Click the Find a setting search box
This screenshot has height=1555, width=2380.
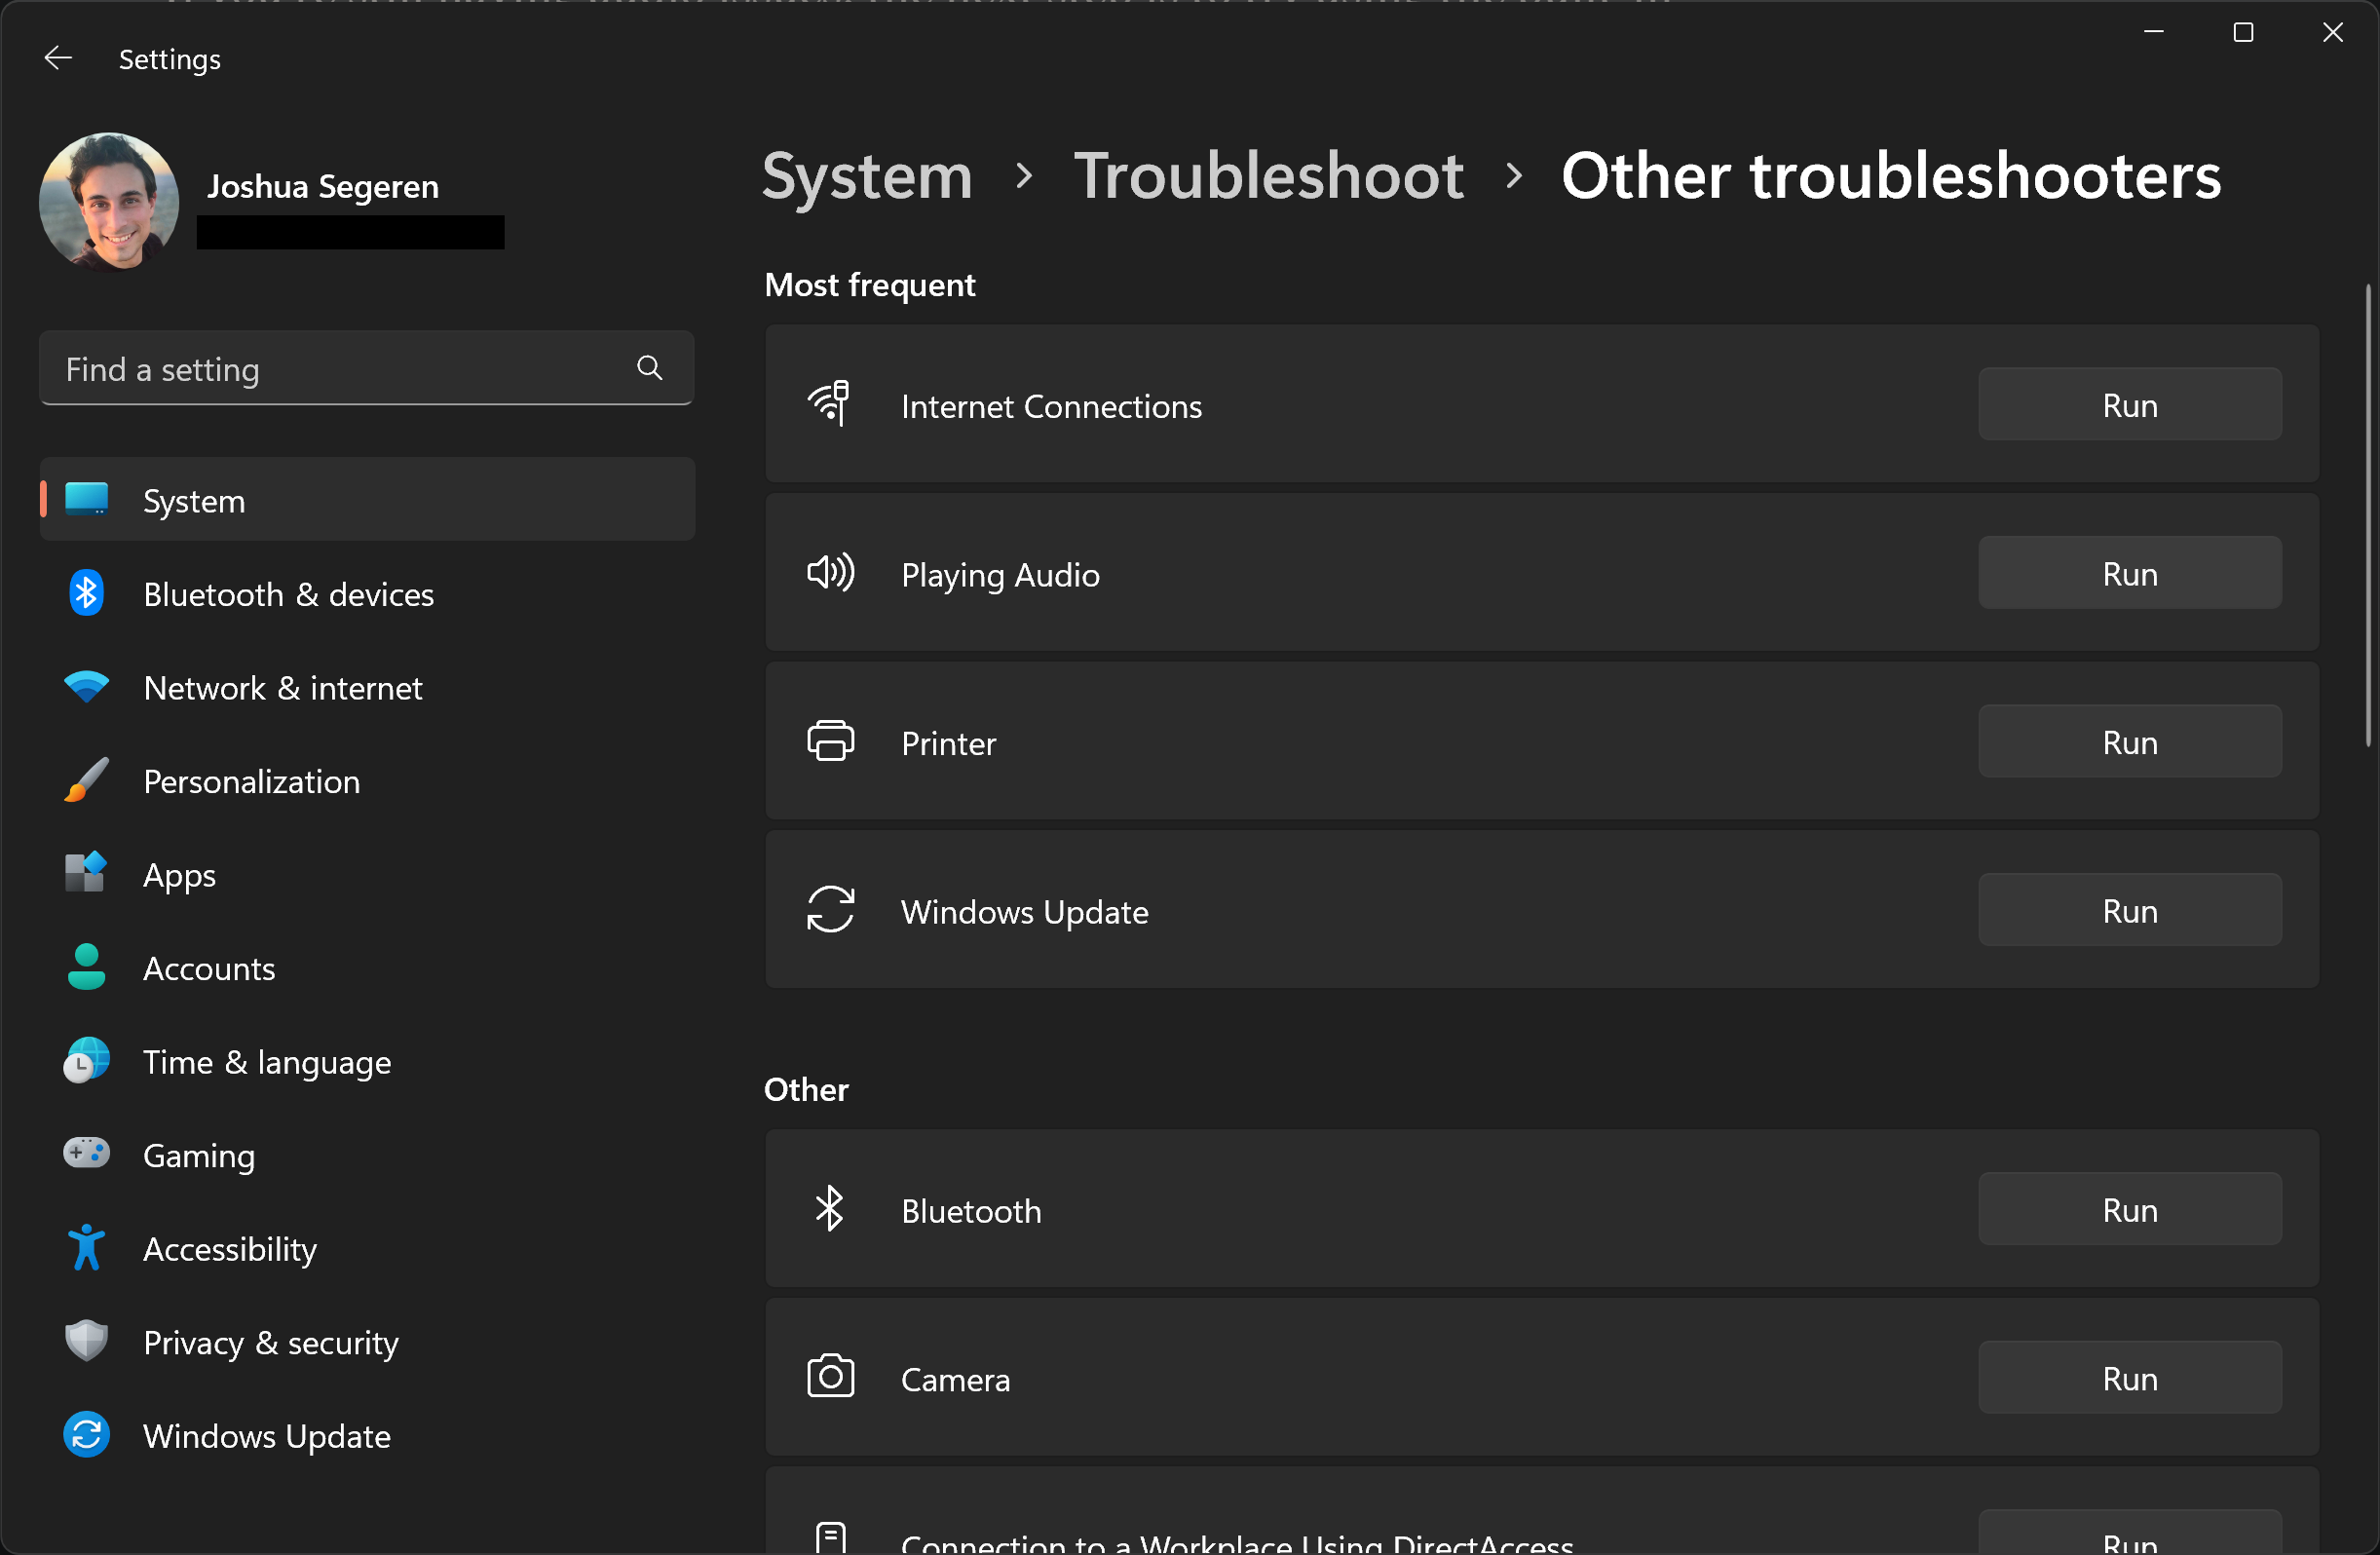coord(367,368)
